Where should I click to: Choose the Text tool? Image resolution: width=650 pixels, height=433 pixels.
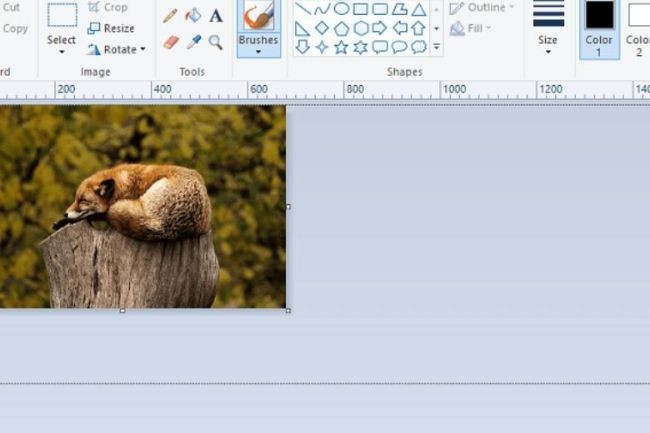(x=215, y=16)
